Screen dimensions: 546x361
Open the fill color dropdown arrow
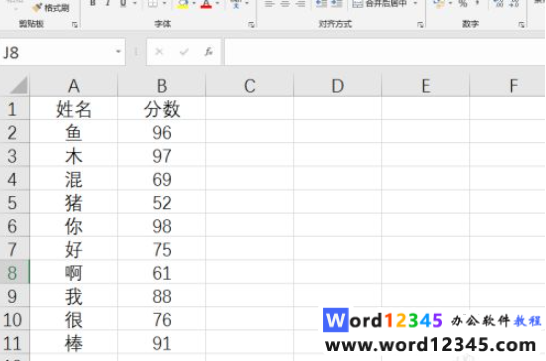point(194,4)
